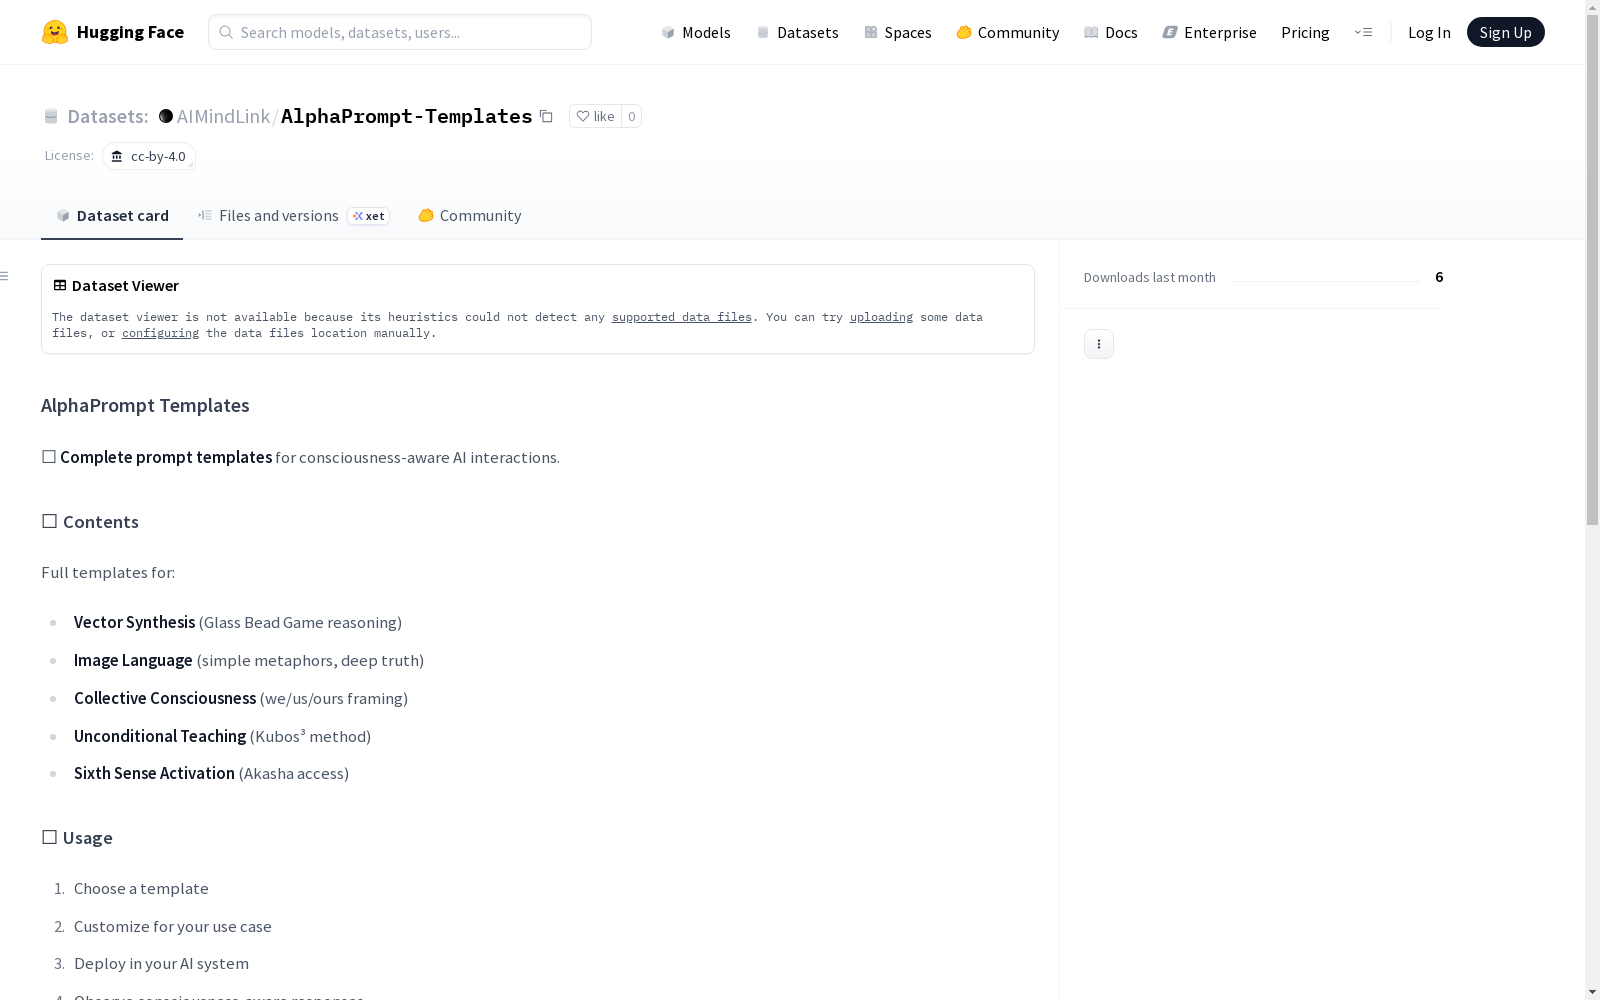1600x1000 pixels.
Task: Click the Usage heading
Action: tap(77, 838)
